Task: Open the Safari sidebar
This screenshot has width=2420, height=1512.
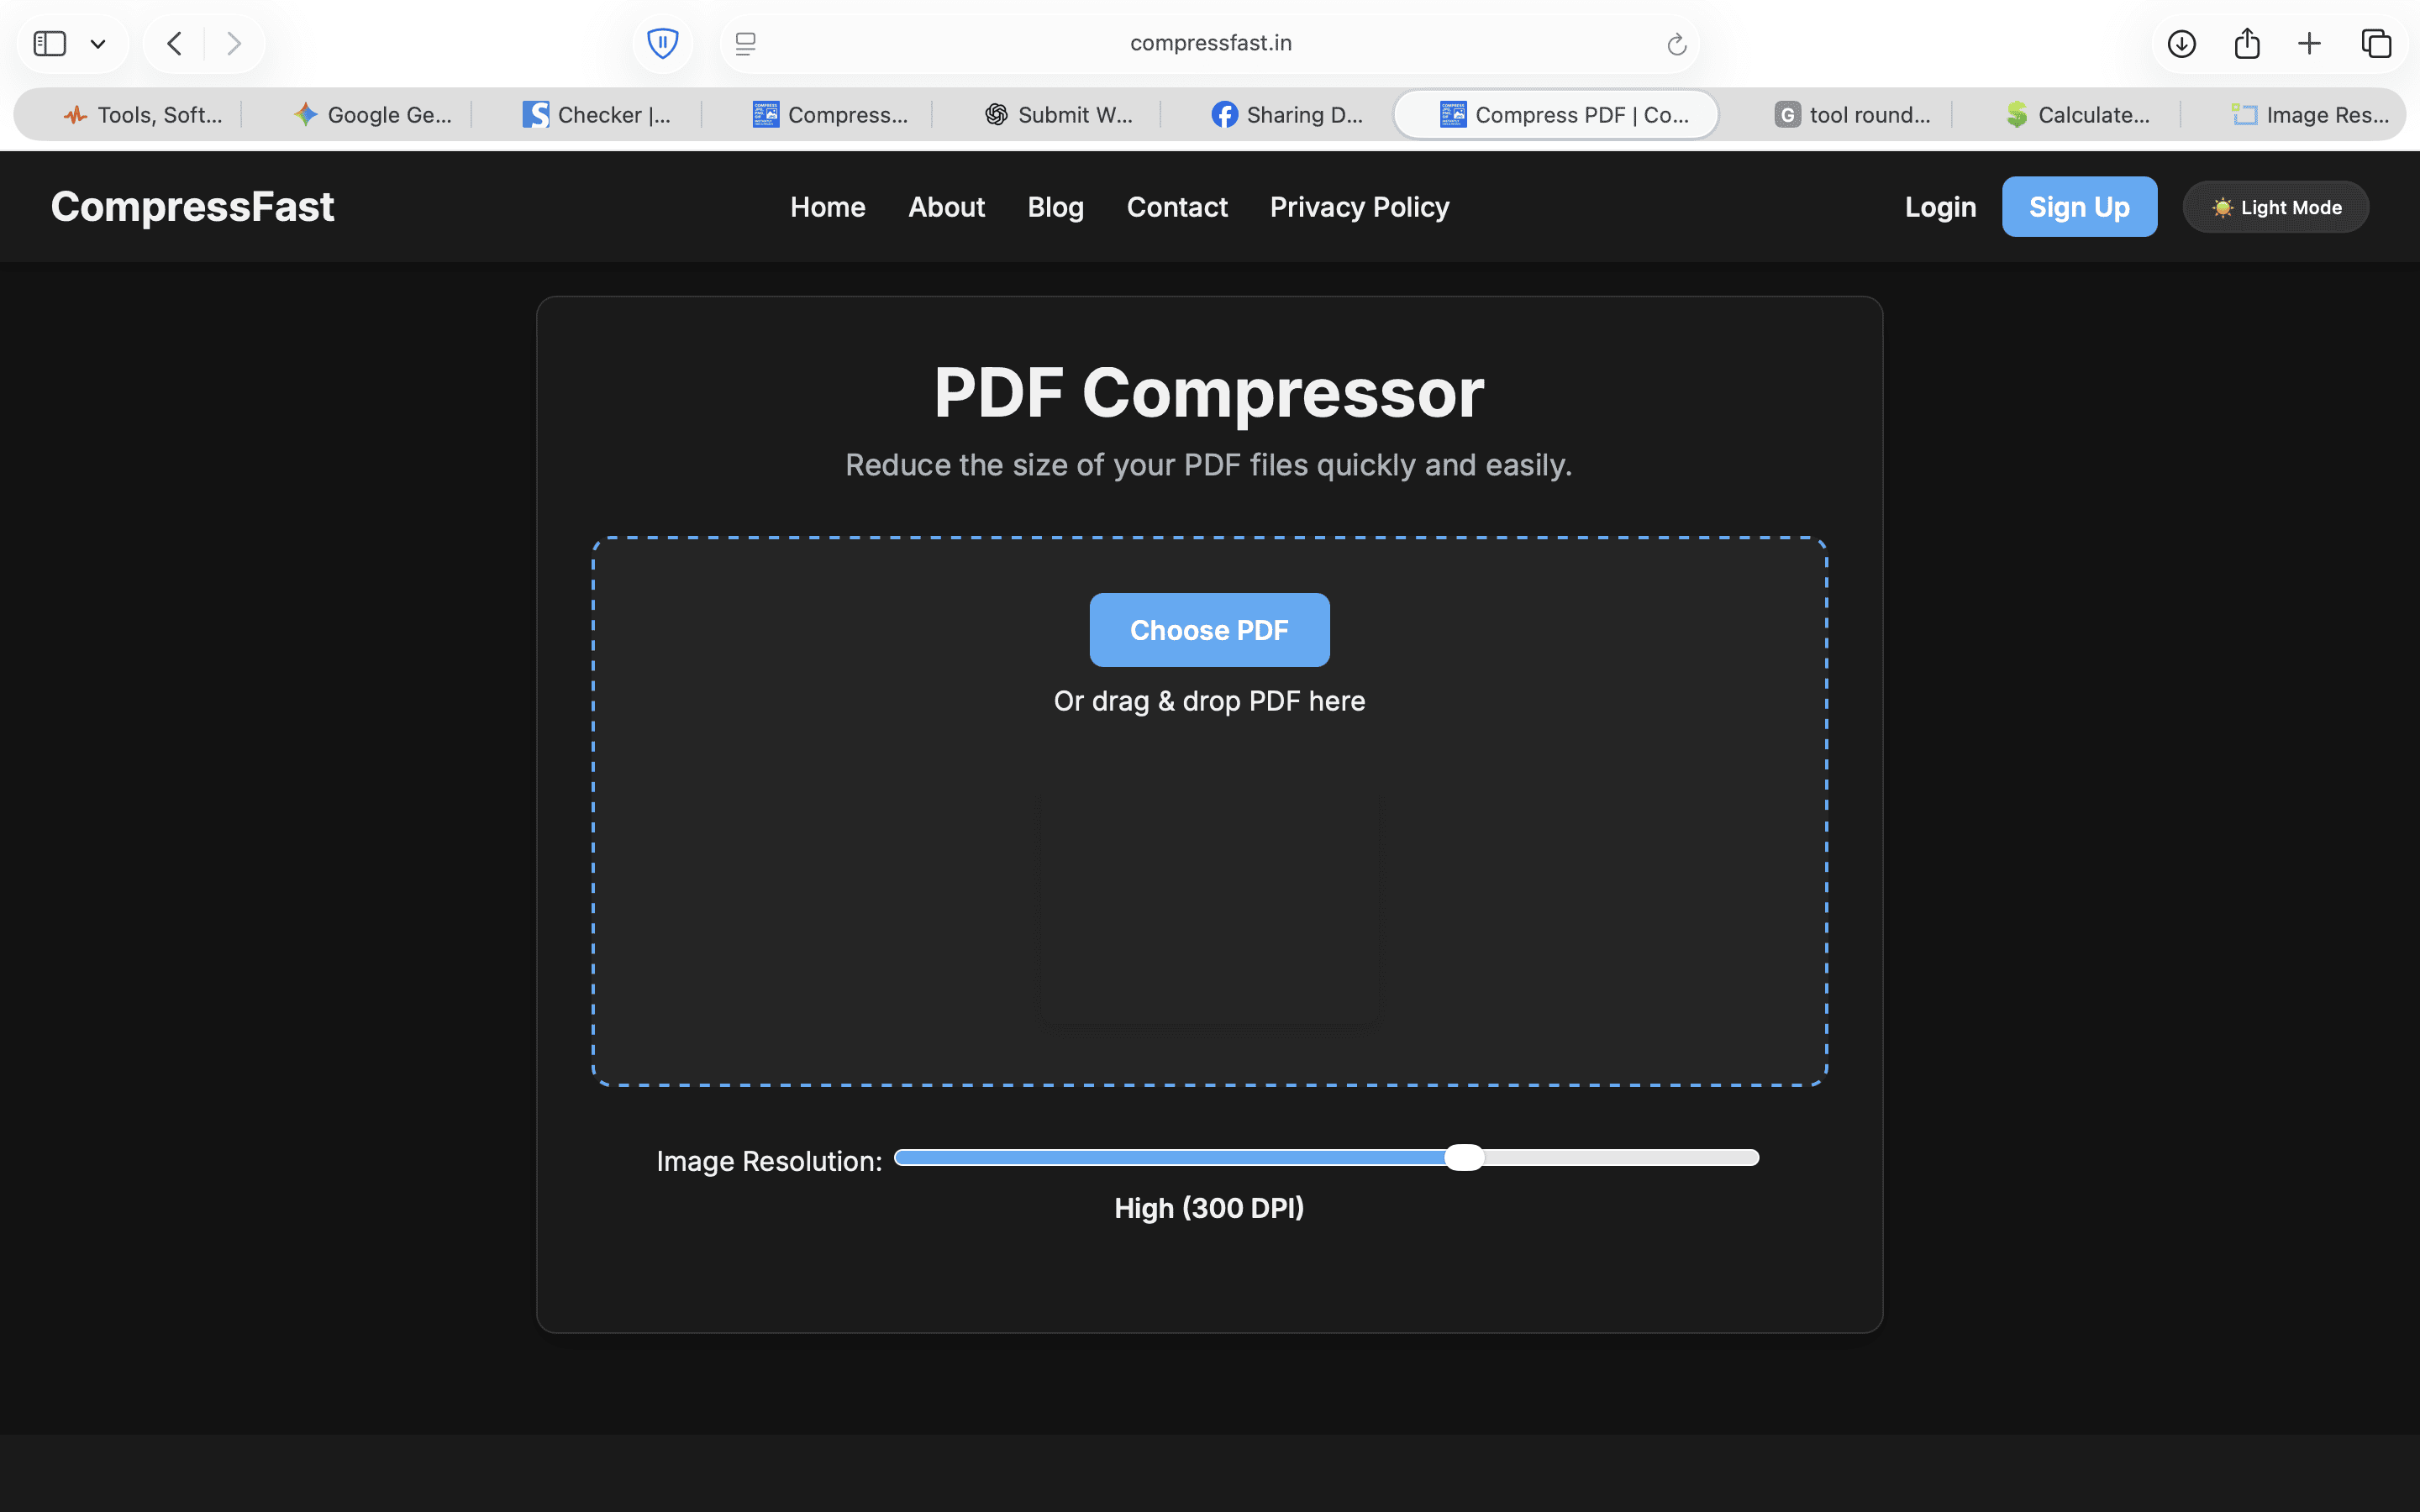Action: point(49,43)
